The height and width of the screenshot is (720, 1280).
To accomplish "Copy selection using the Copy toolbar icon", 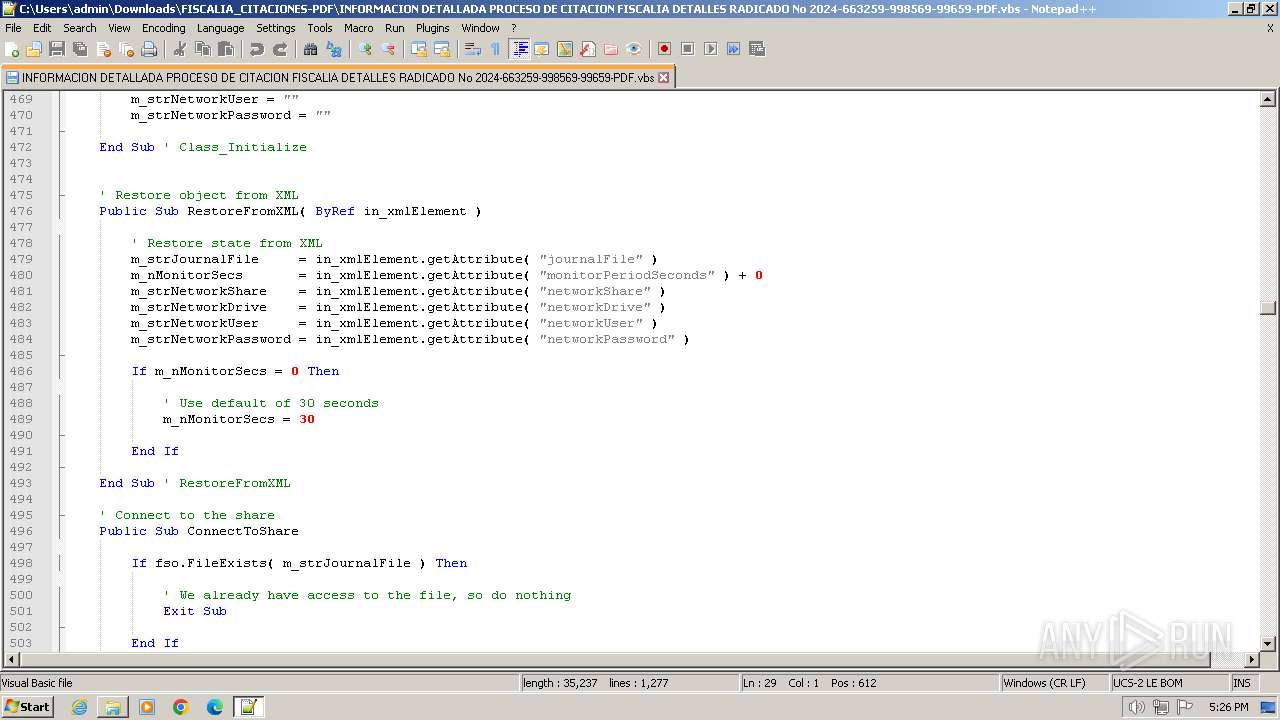I will point(203,49).
